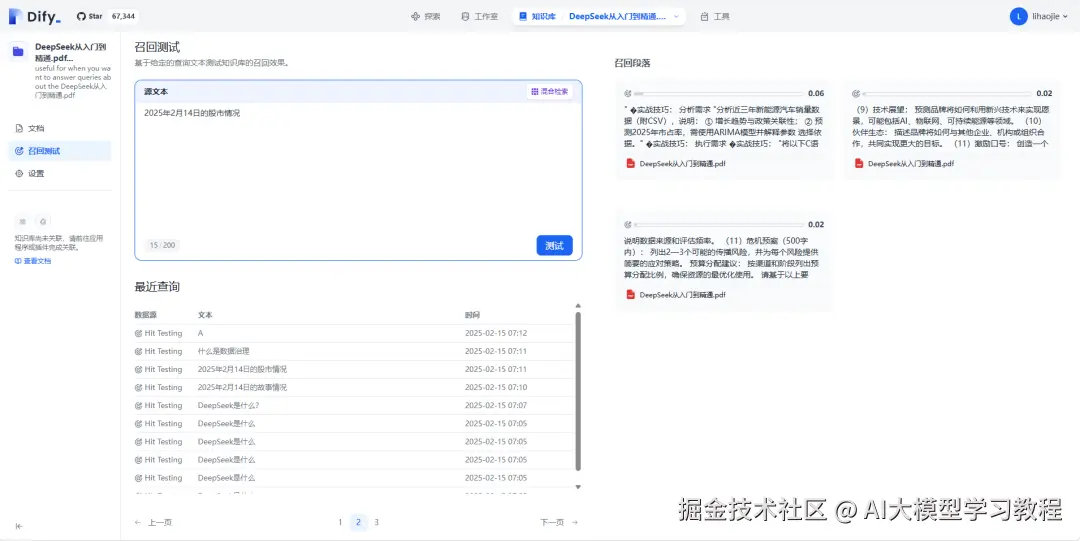This screenshot has height=541, width=1080.
Task: Click score icon on 说明数据来源 card
Action: tap(627, 225)
